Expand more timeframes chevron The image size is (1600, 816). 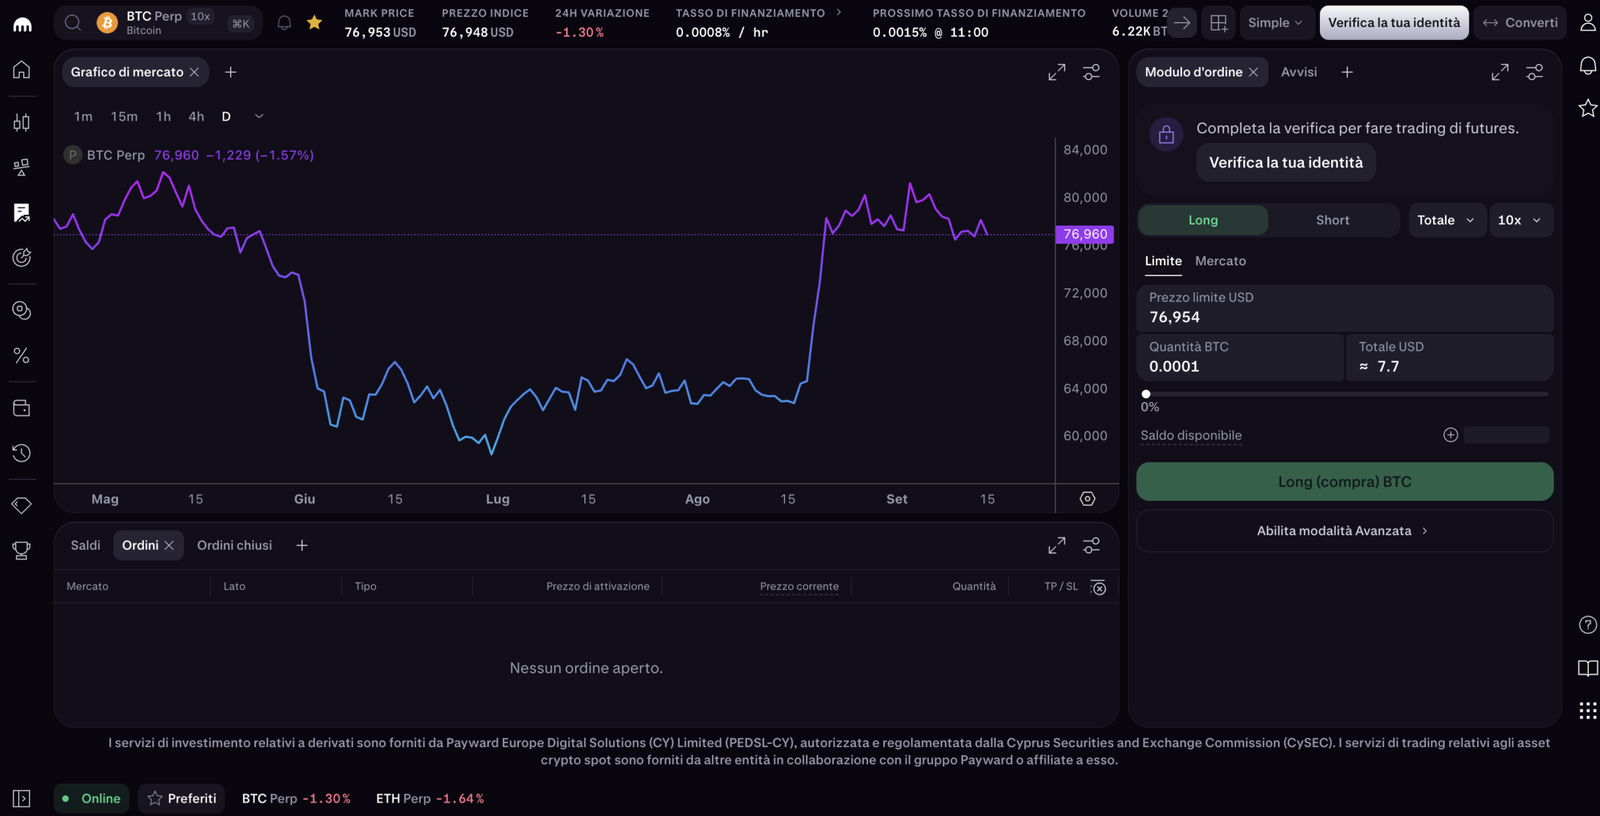coord(259,116)
